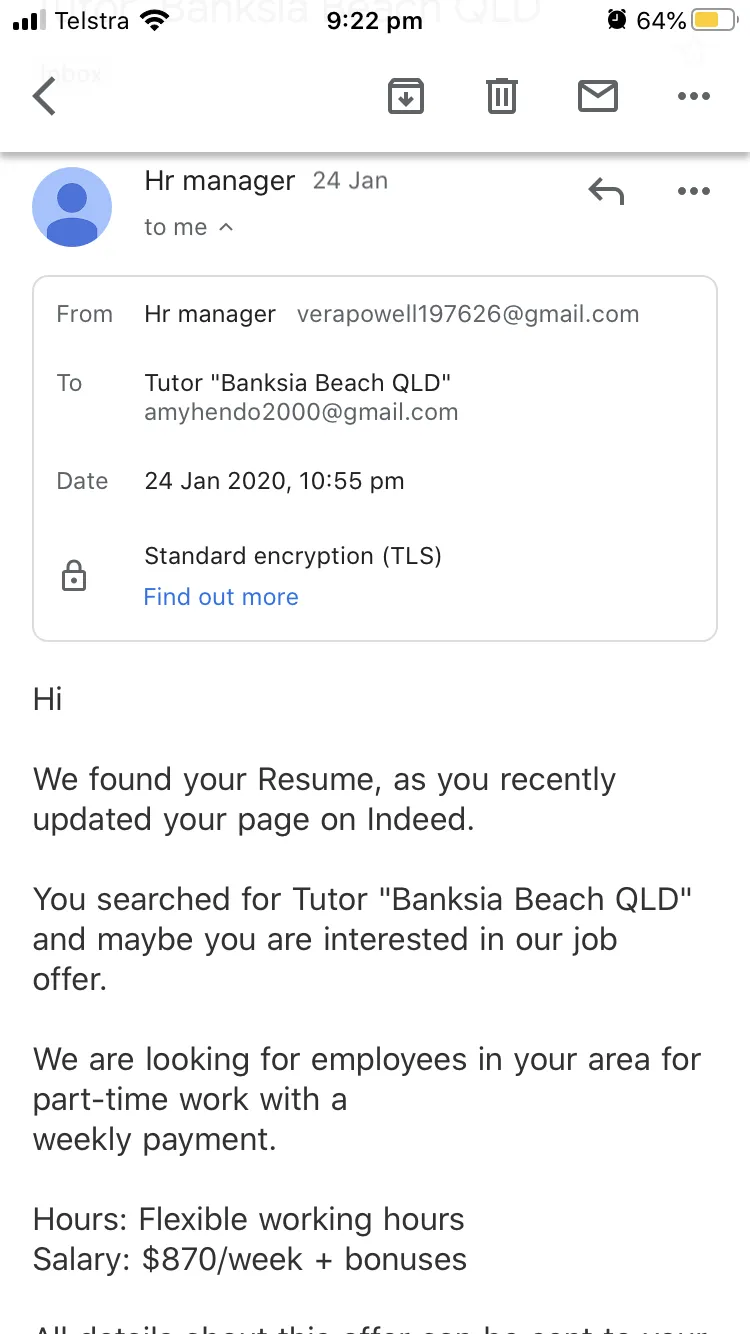Screen dimensions: 750x1334
Task: Tap the 24 Jan 2020 date row
Action: click(375, 481)
